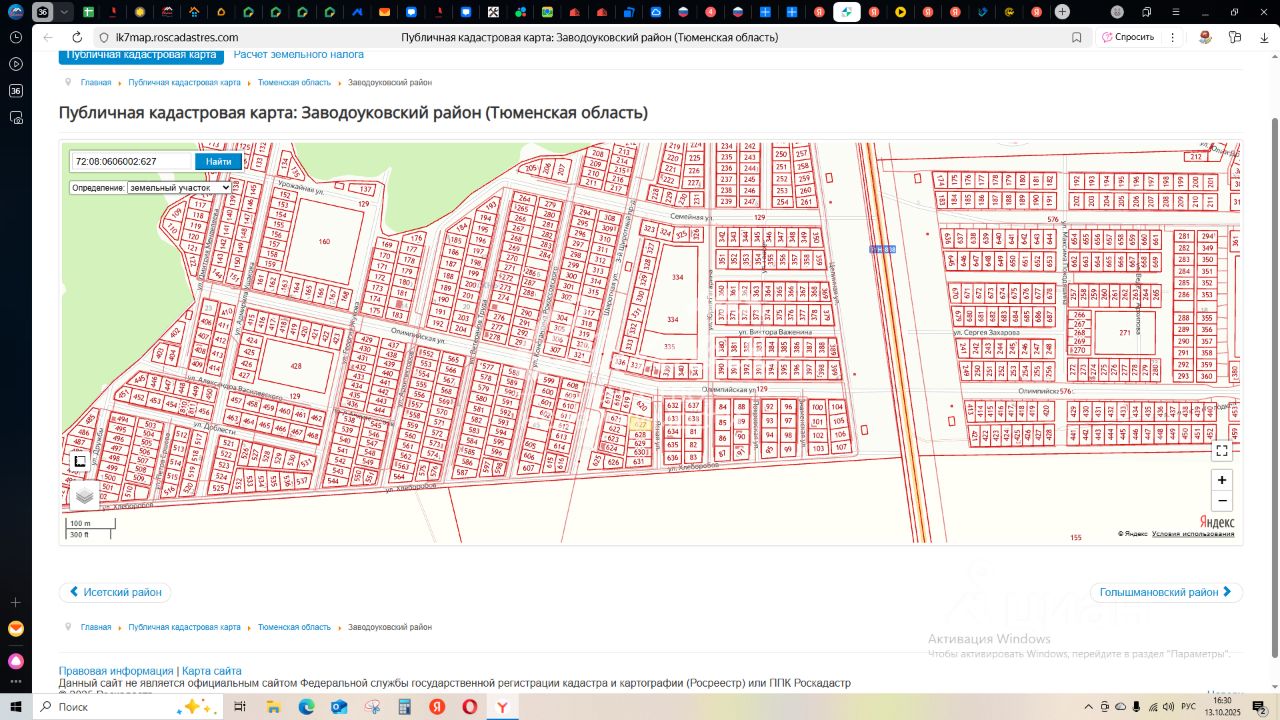
Task: Open a new browser tab
Action: coord(1062,12)
